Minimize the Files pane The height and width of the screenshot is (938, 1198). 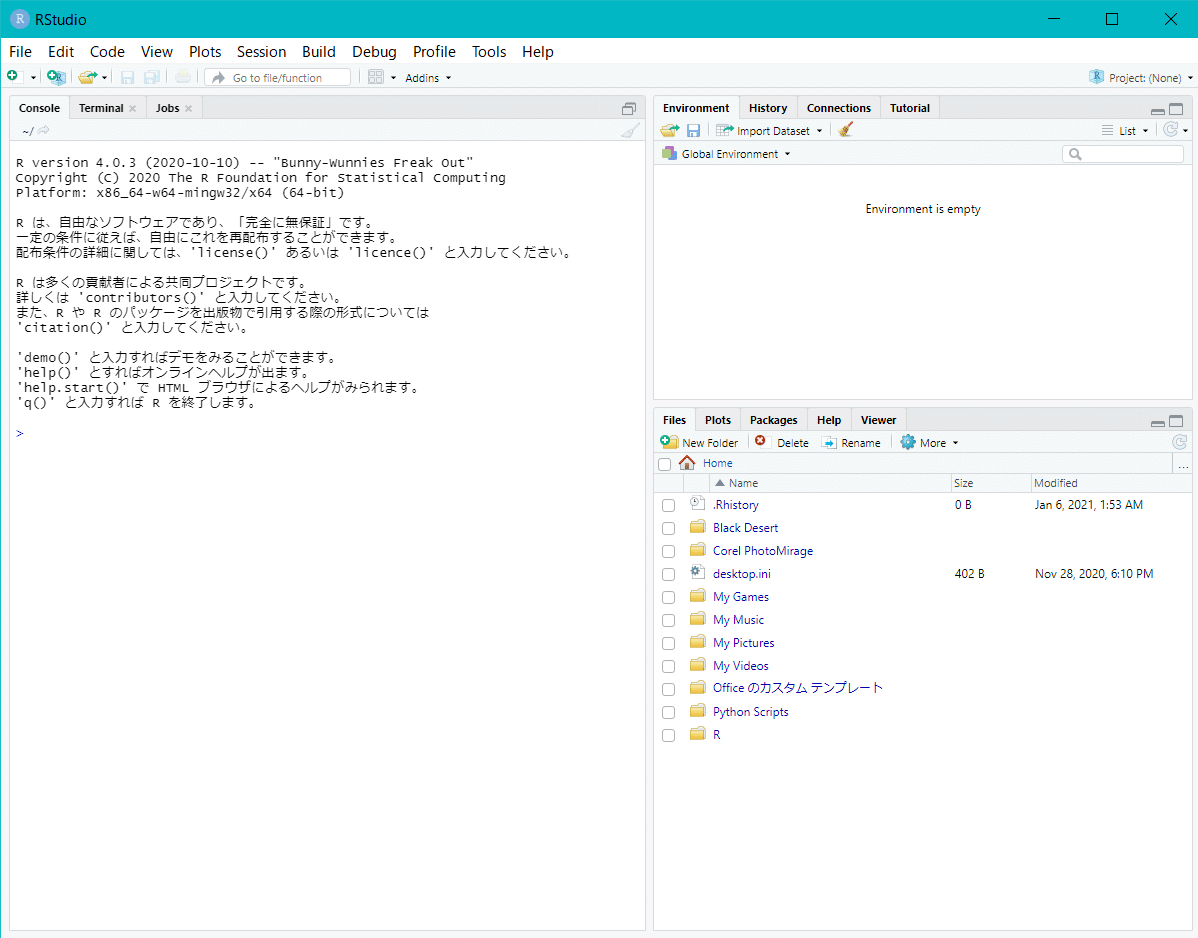(x=1158, y=422)
